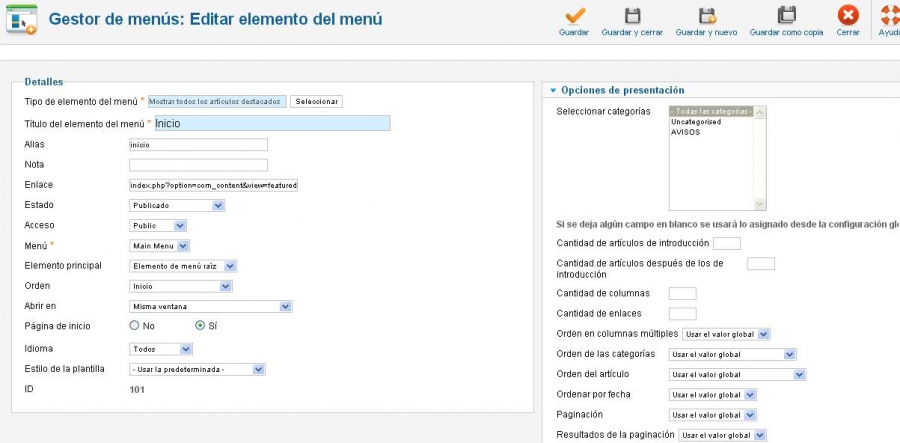This screenshot has width=900, height=443.
Task: Open the Orden dropdown showing Inicio
Action: click(x=181, y=286)
